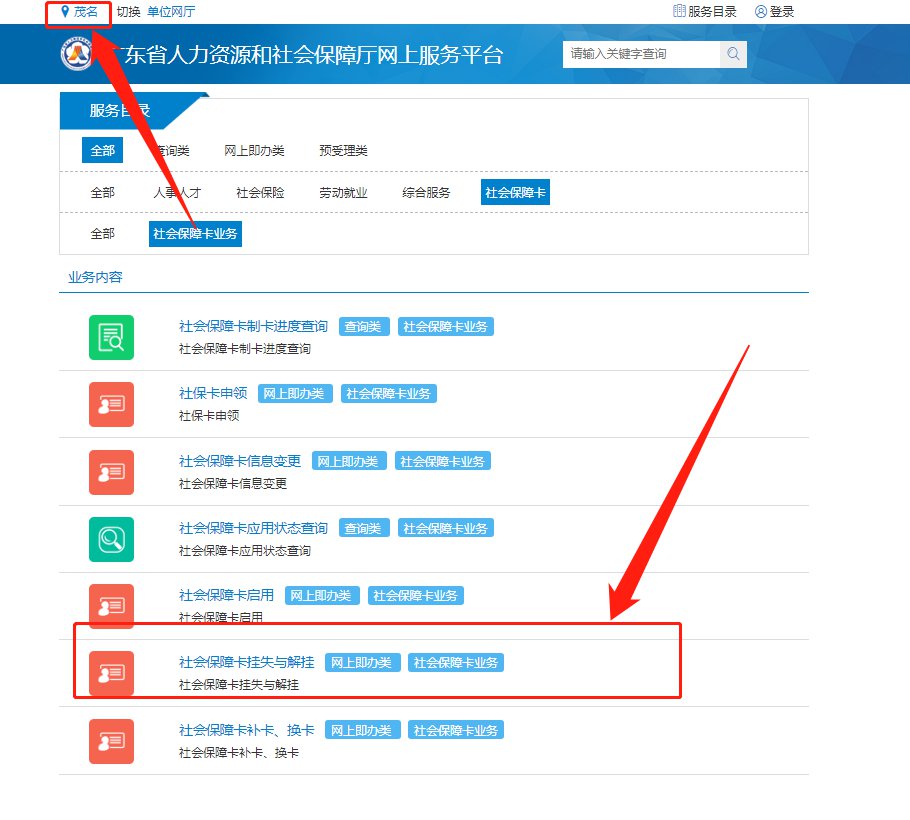Image resolution: width=910 pixels, height=820 pixels.
Task: Click the search magnifier button
Action: click(x=733, y=54)
